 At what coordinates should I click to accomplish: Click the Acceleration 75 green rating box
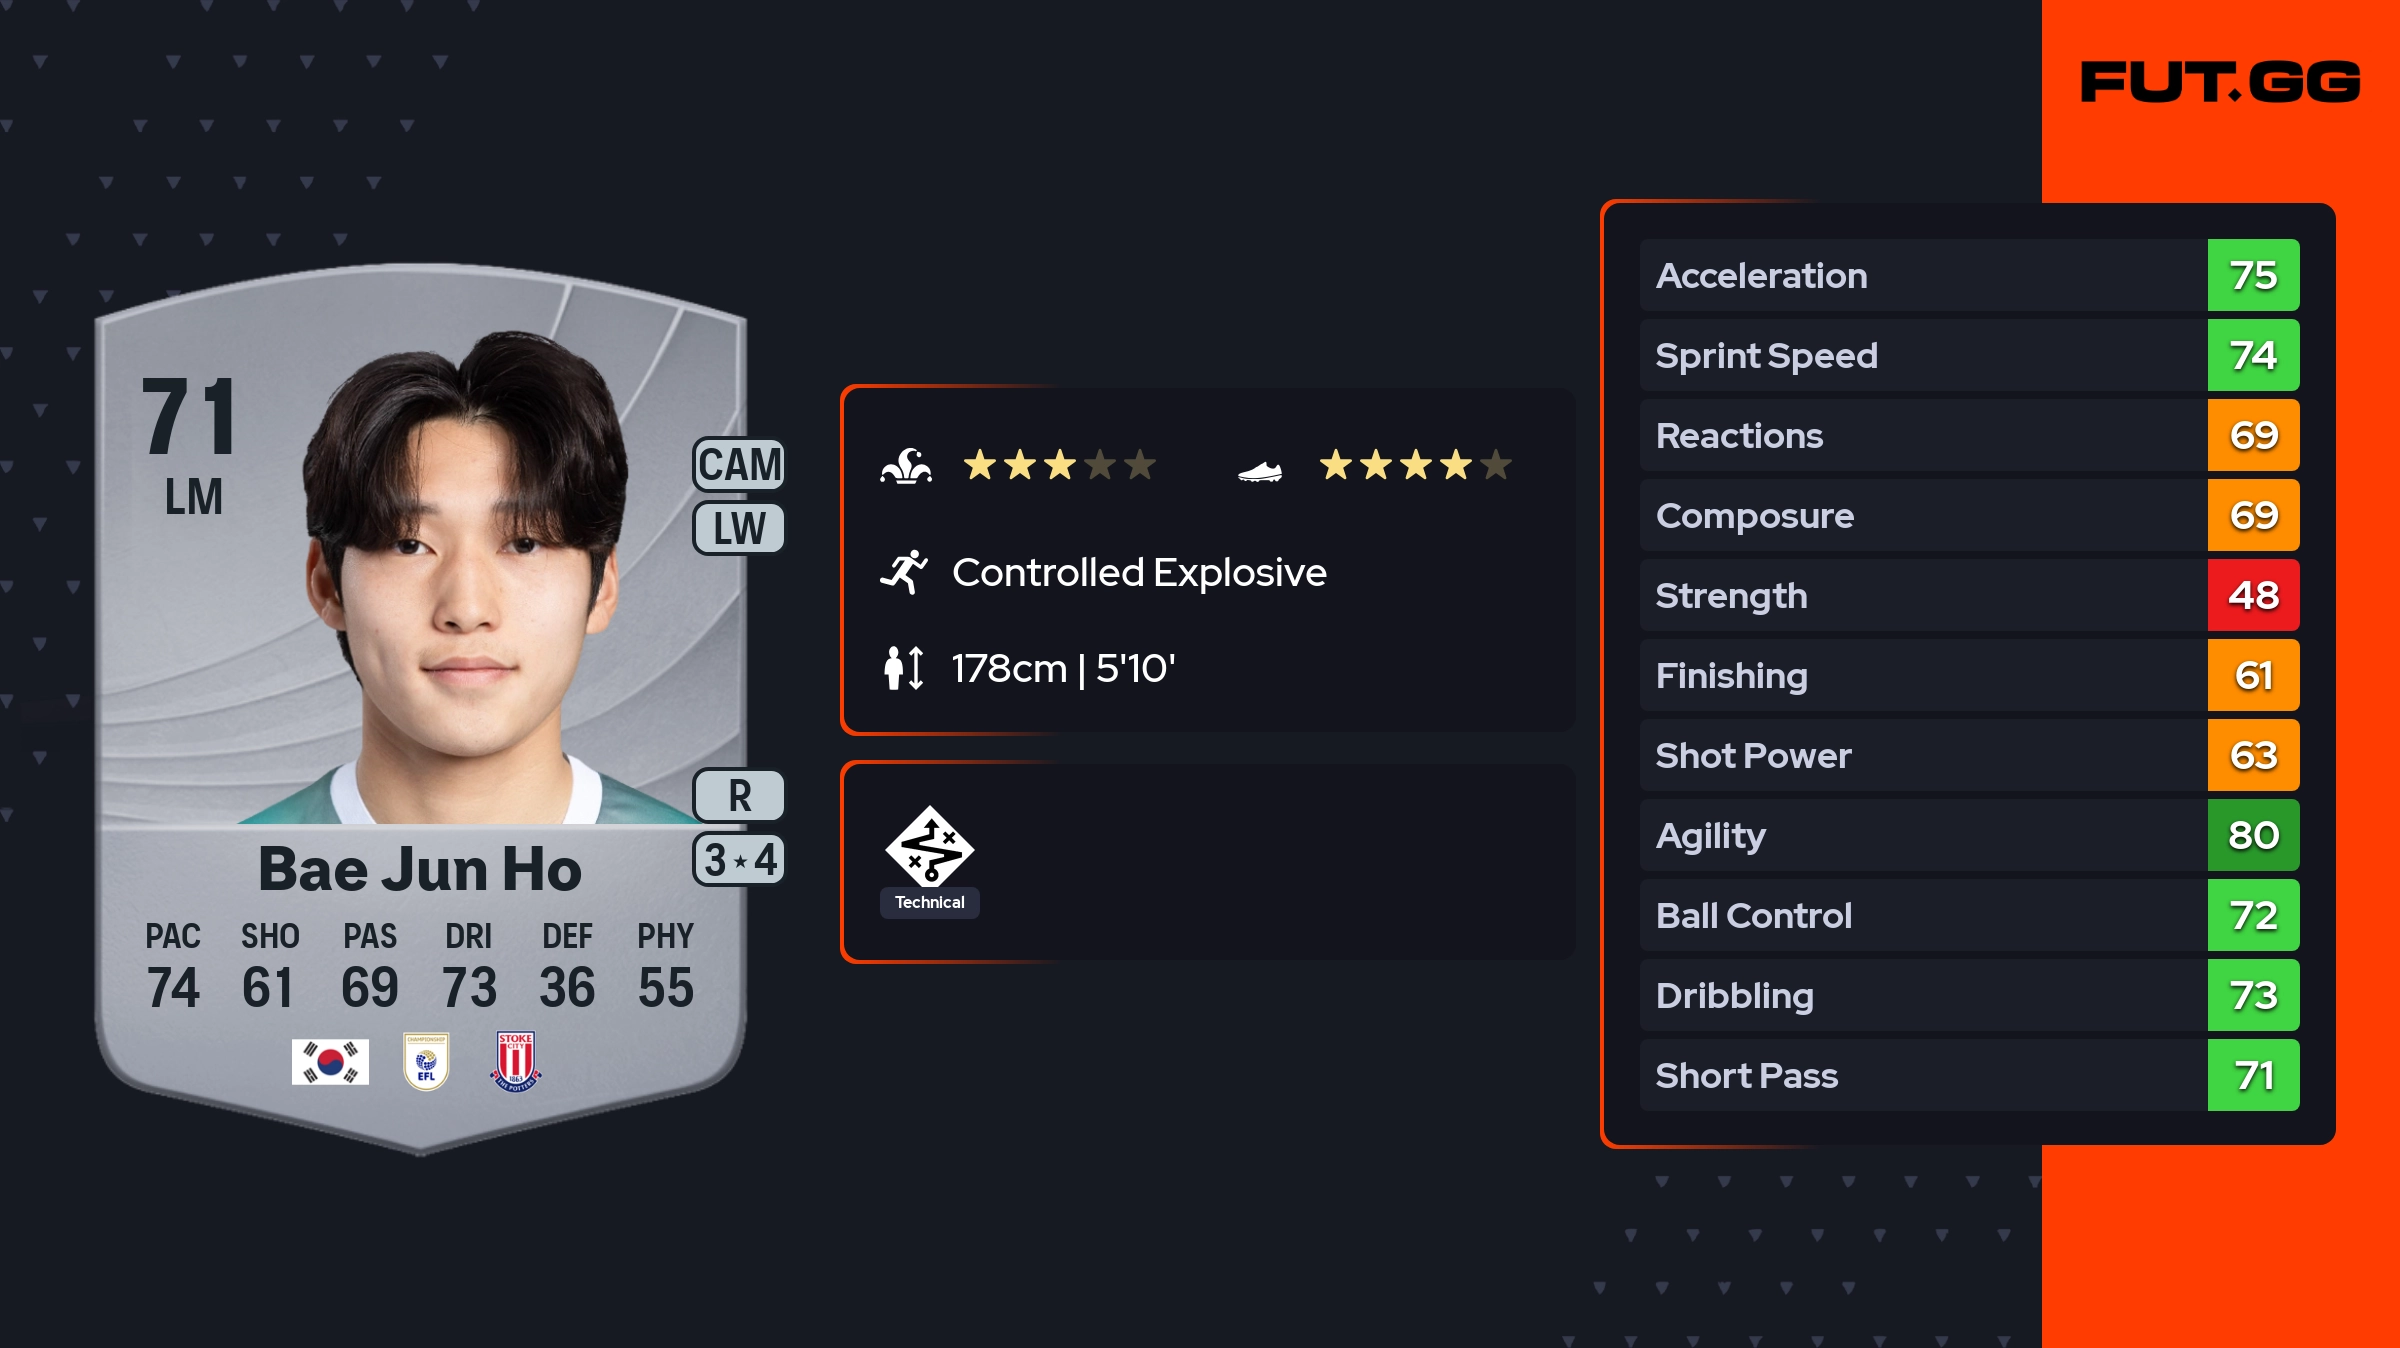coord(2253,275)
